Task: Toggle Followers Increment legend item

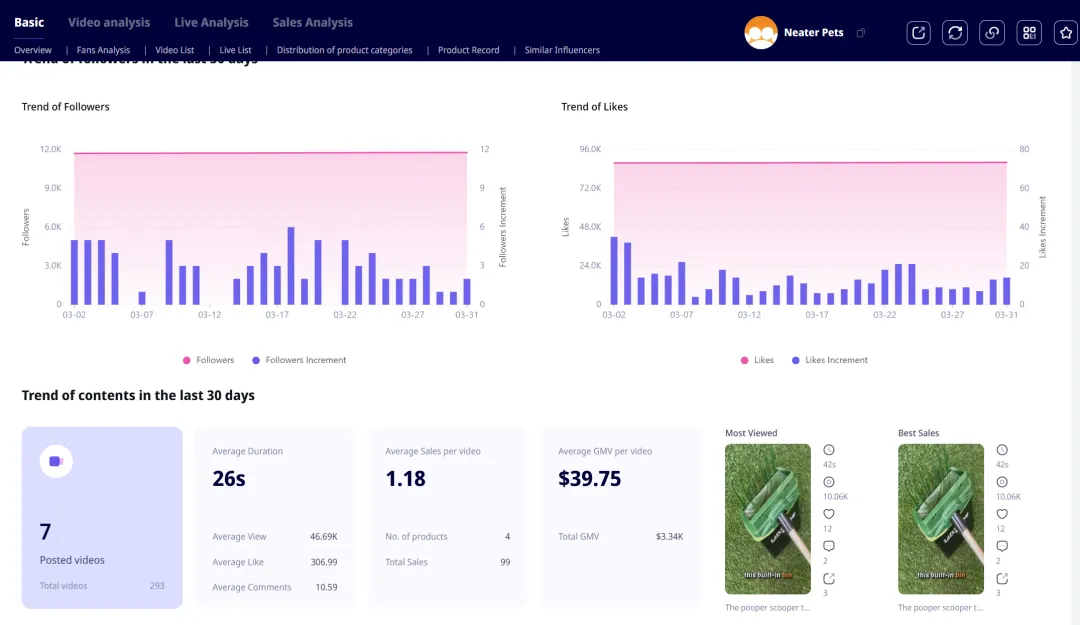Action: (x=299, y=360)
